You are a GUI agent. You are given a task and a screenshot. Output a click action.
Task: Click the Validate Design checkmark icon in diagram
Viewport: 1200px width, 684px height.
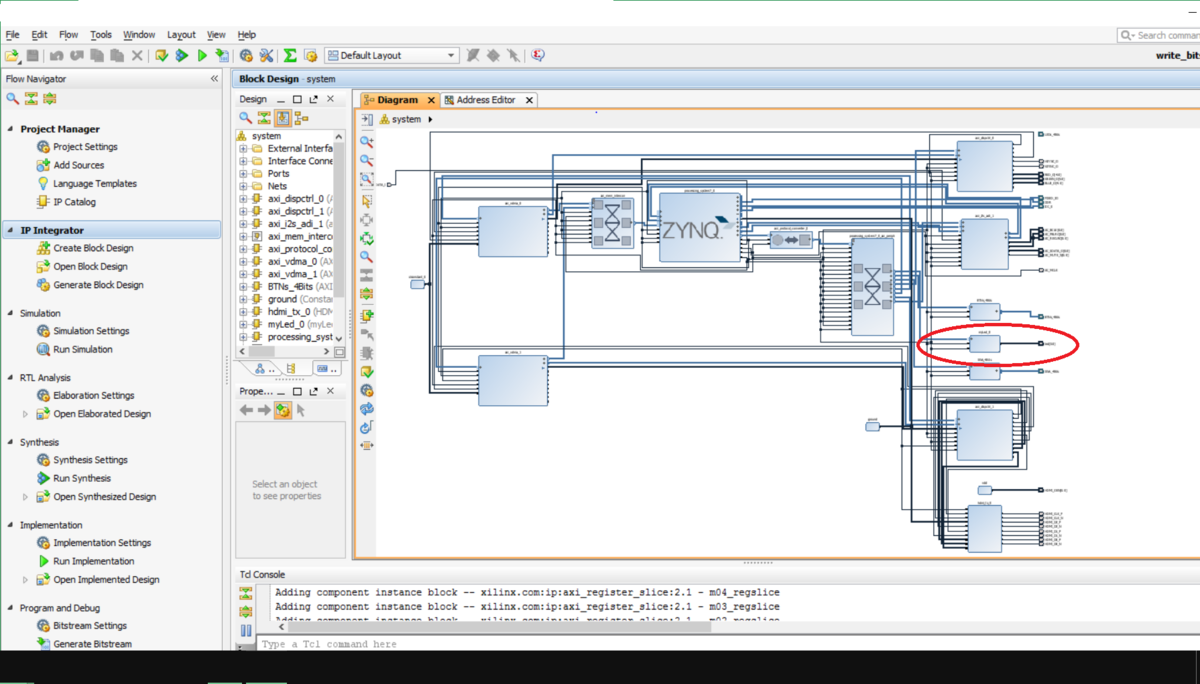click(x=367, y=372)
